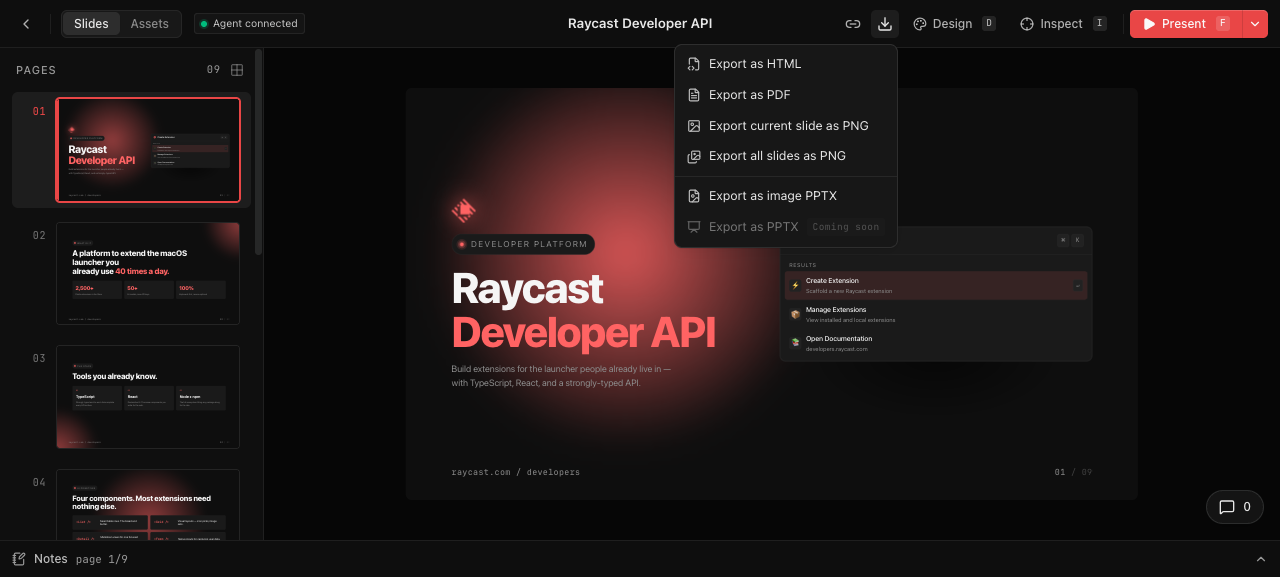Screen dimensions: 1280x577
Task: Click the DEVELOPER PLATFORM badge on the slide
Action: pos(523,244)
